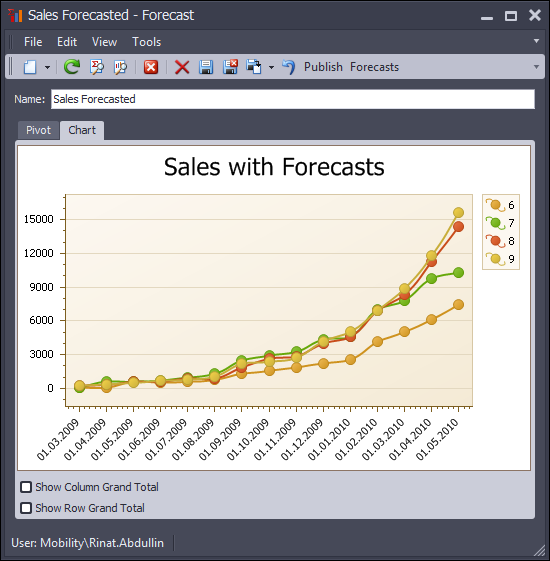
Task: Click legend series 7 green marker
Action: [x=495, y=223]
